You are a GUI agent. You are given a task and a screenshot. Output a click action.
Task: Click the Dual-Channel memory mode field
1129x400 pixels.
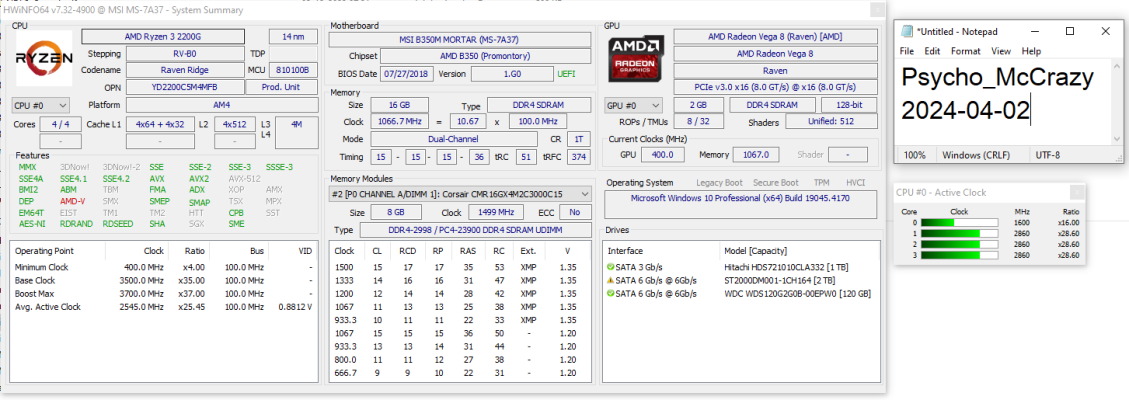[454, 139]
